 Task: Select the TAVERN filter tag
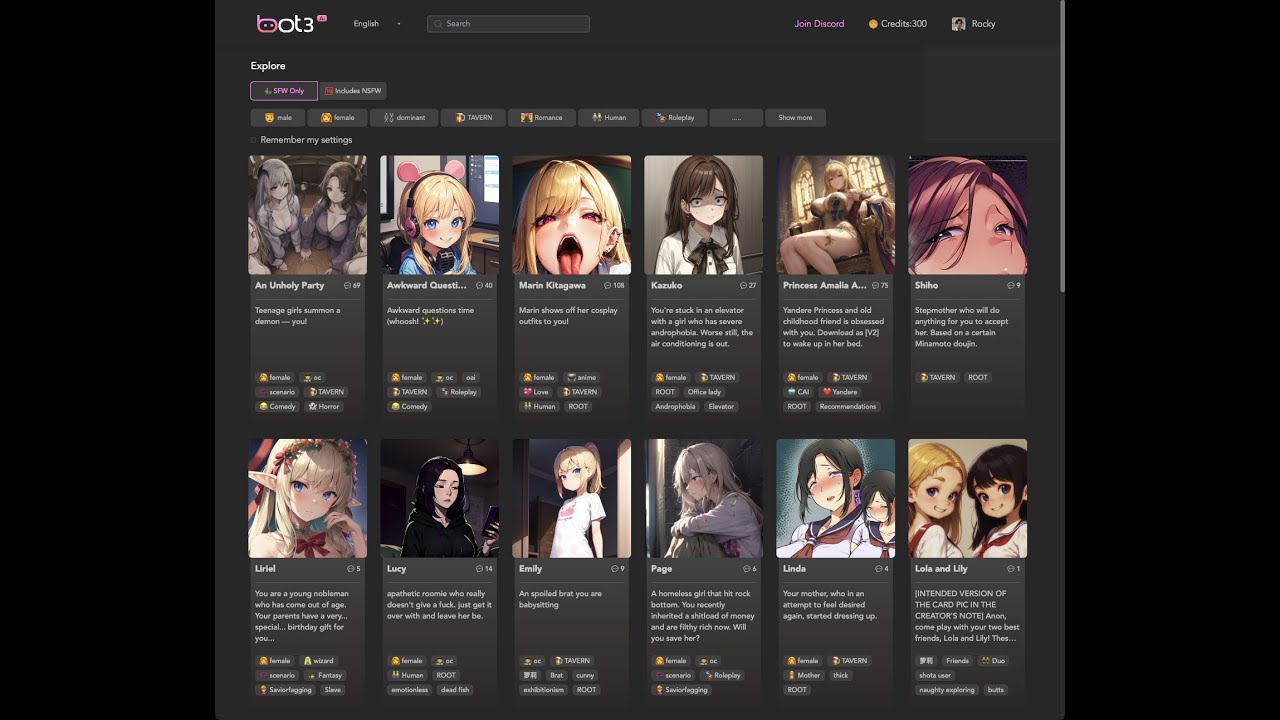point(472,118)
